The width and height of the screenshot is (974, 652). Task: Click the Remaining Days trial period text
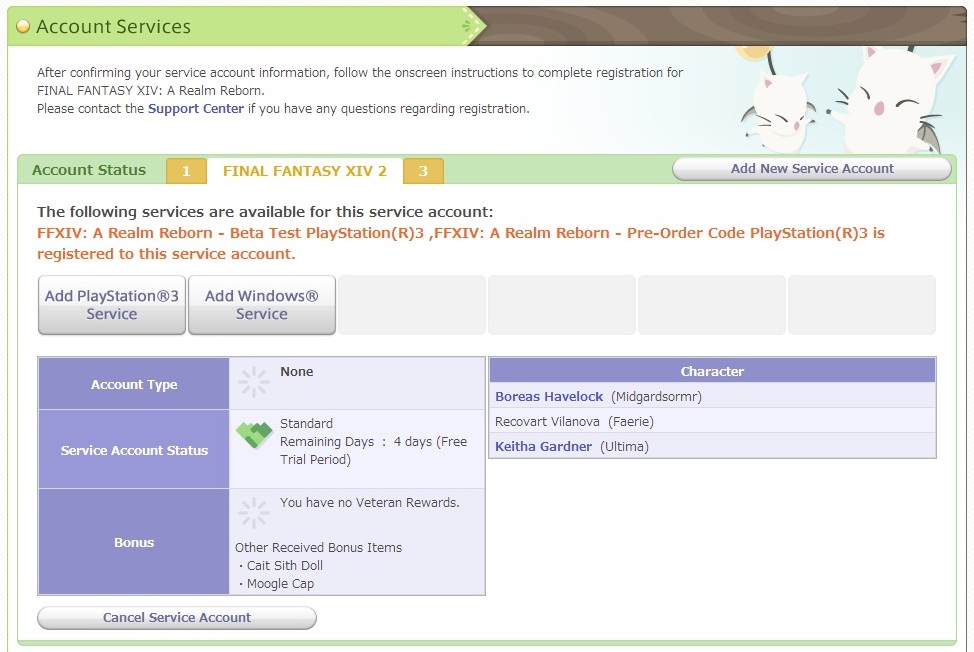click(373, 450)
